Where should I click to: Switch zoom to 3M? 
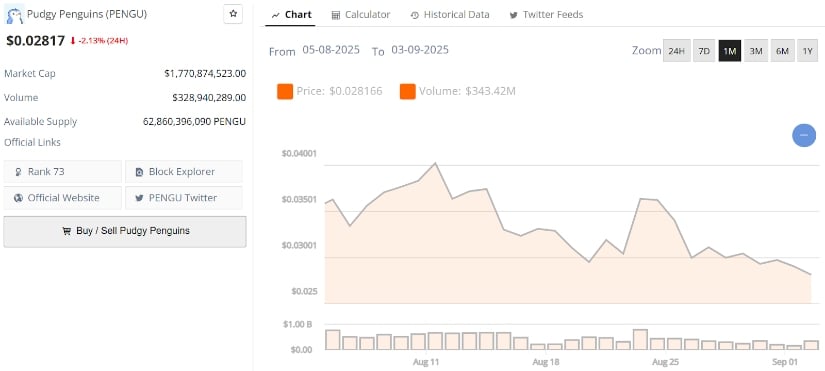(756, 51)
